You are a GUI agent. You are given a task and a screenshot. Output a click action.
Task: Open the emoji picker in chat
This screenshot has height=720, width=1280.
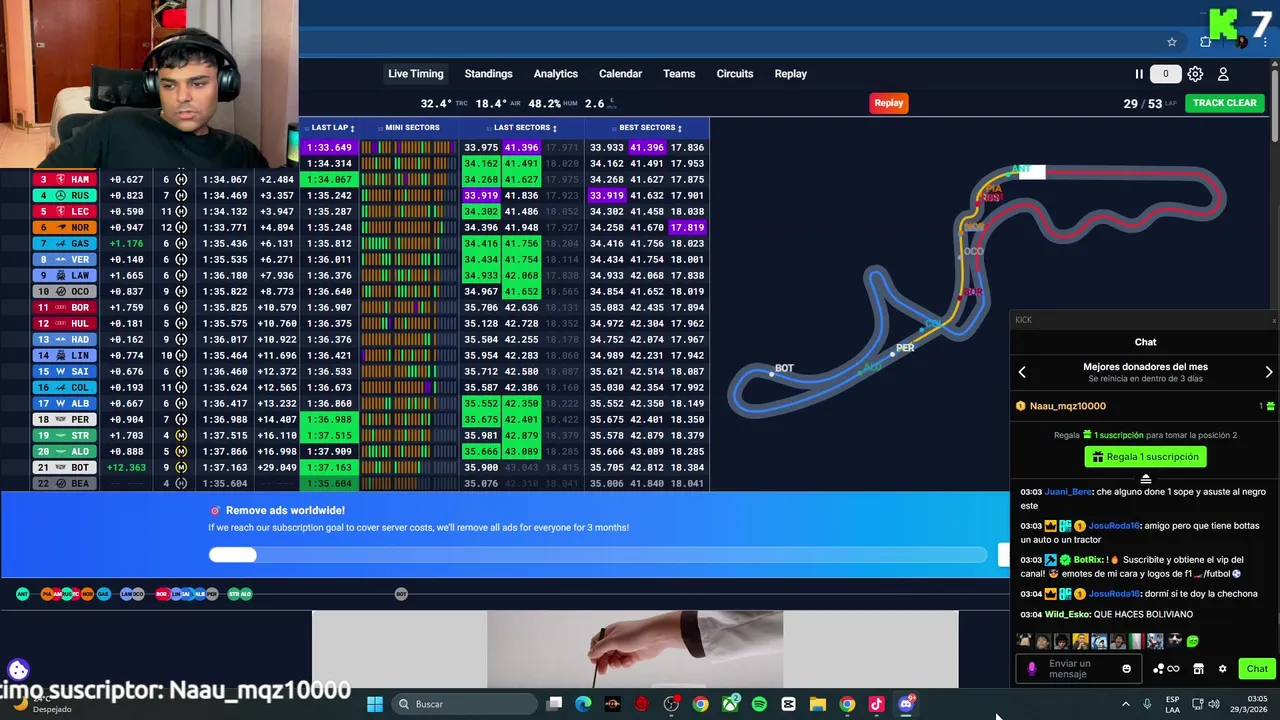[1126, 668]
